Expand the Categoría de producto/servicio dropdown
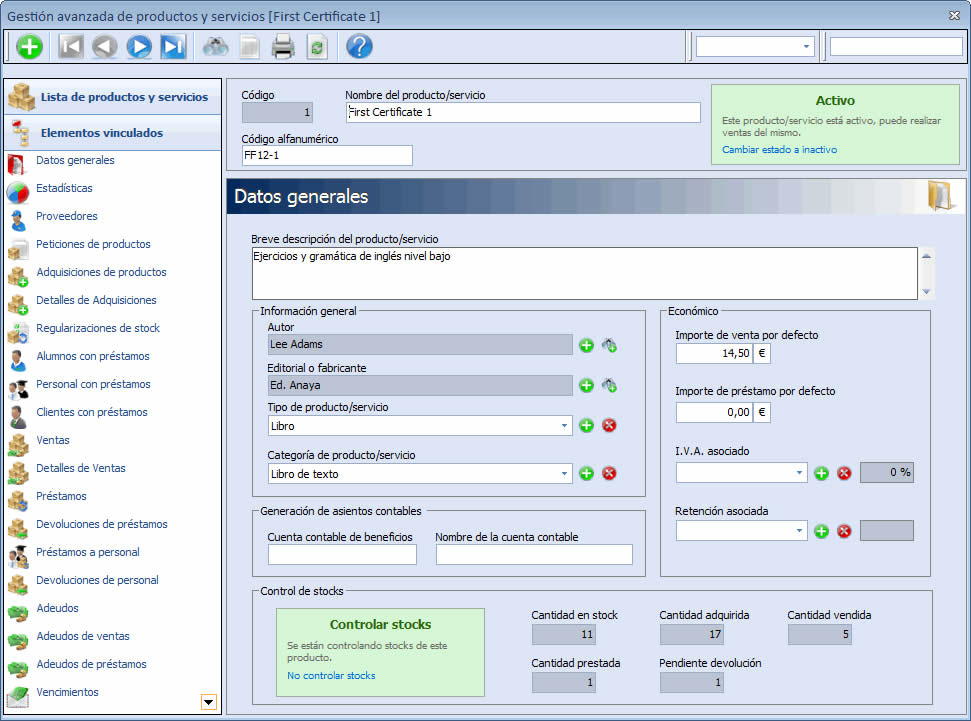The height and width of the screenshot is (721, 971). tap(564, 474)
